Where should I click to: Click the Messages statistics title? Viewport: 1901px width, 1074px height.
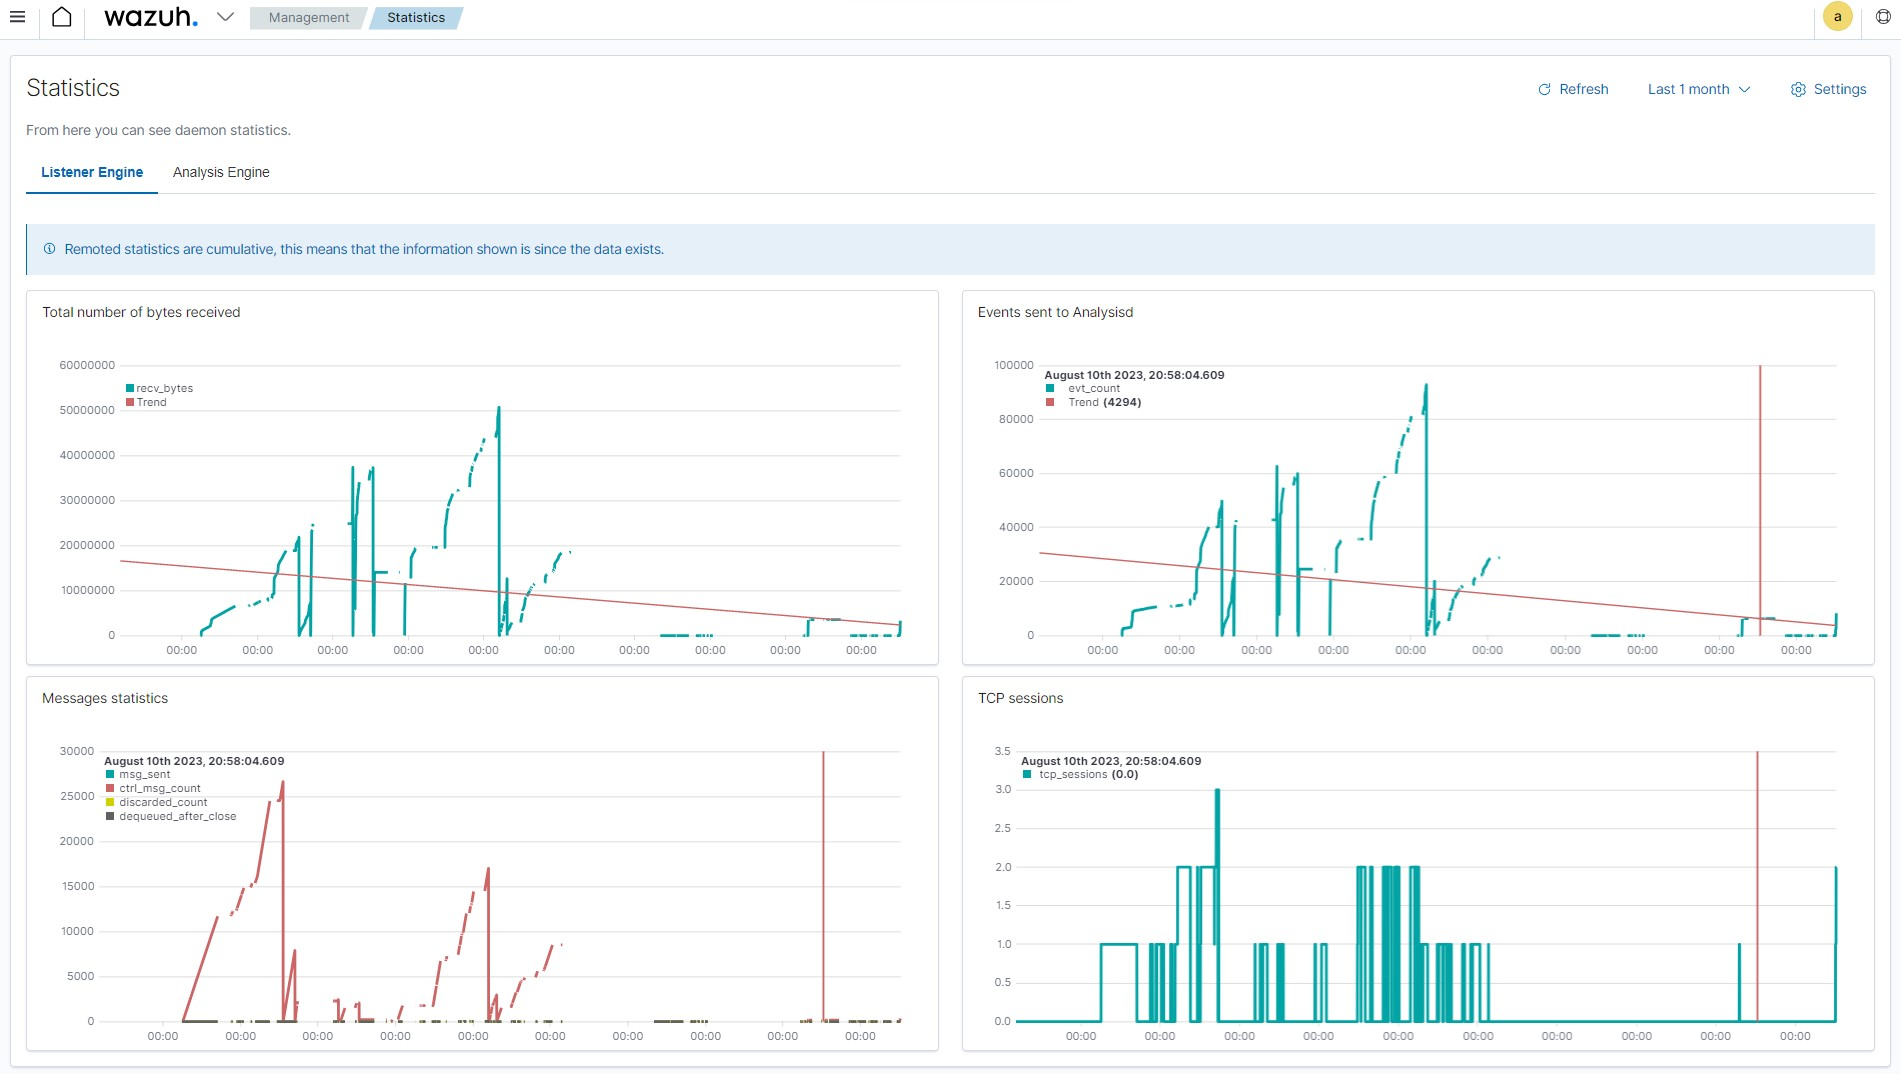(x=105, y=698)
